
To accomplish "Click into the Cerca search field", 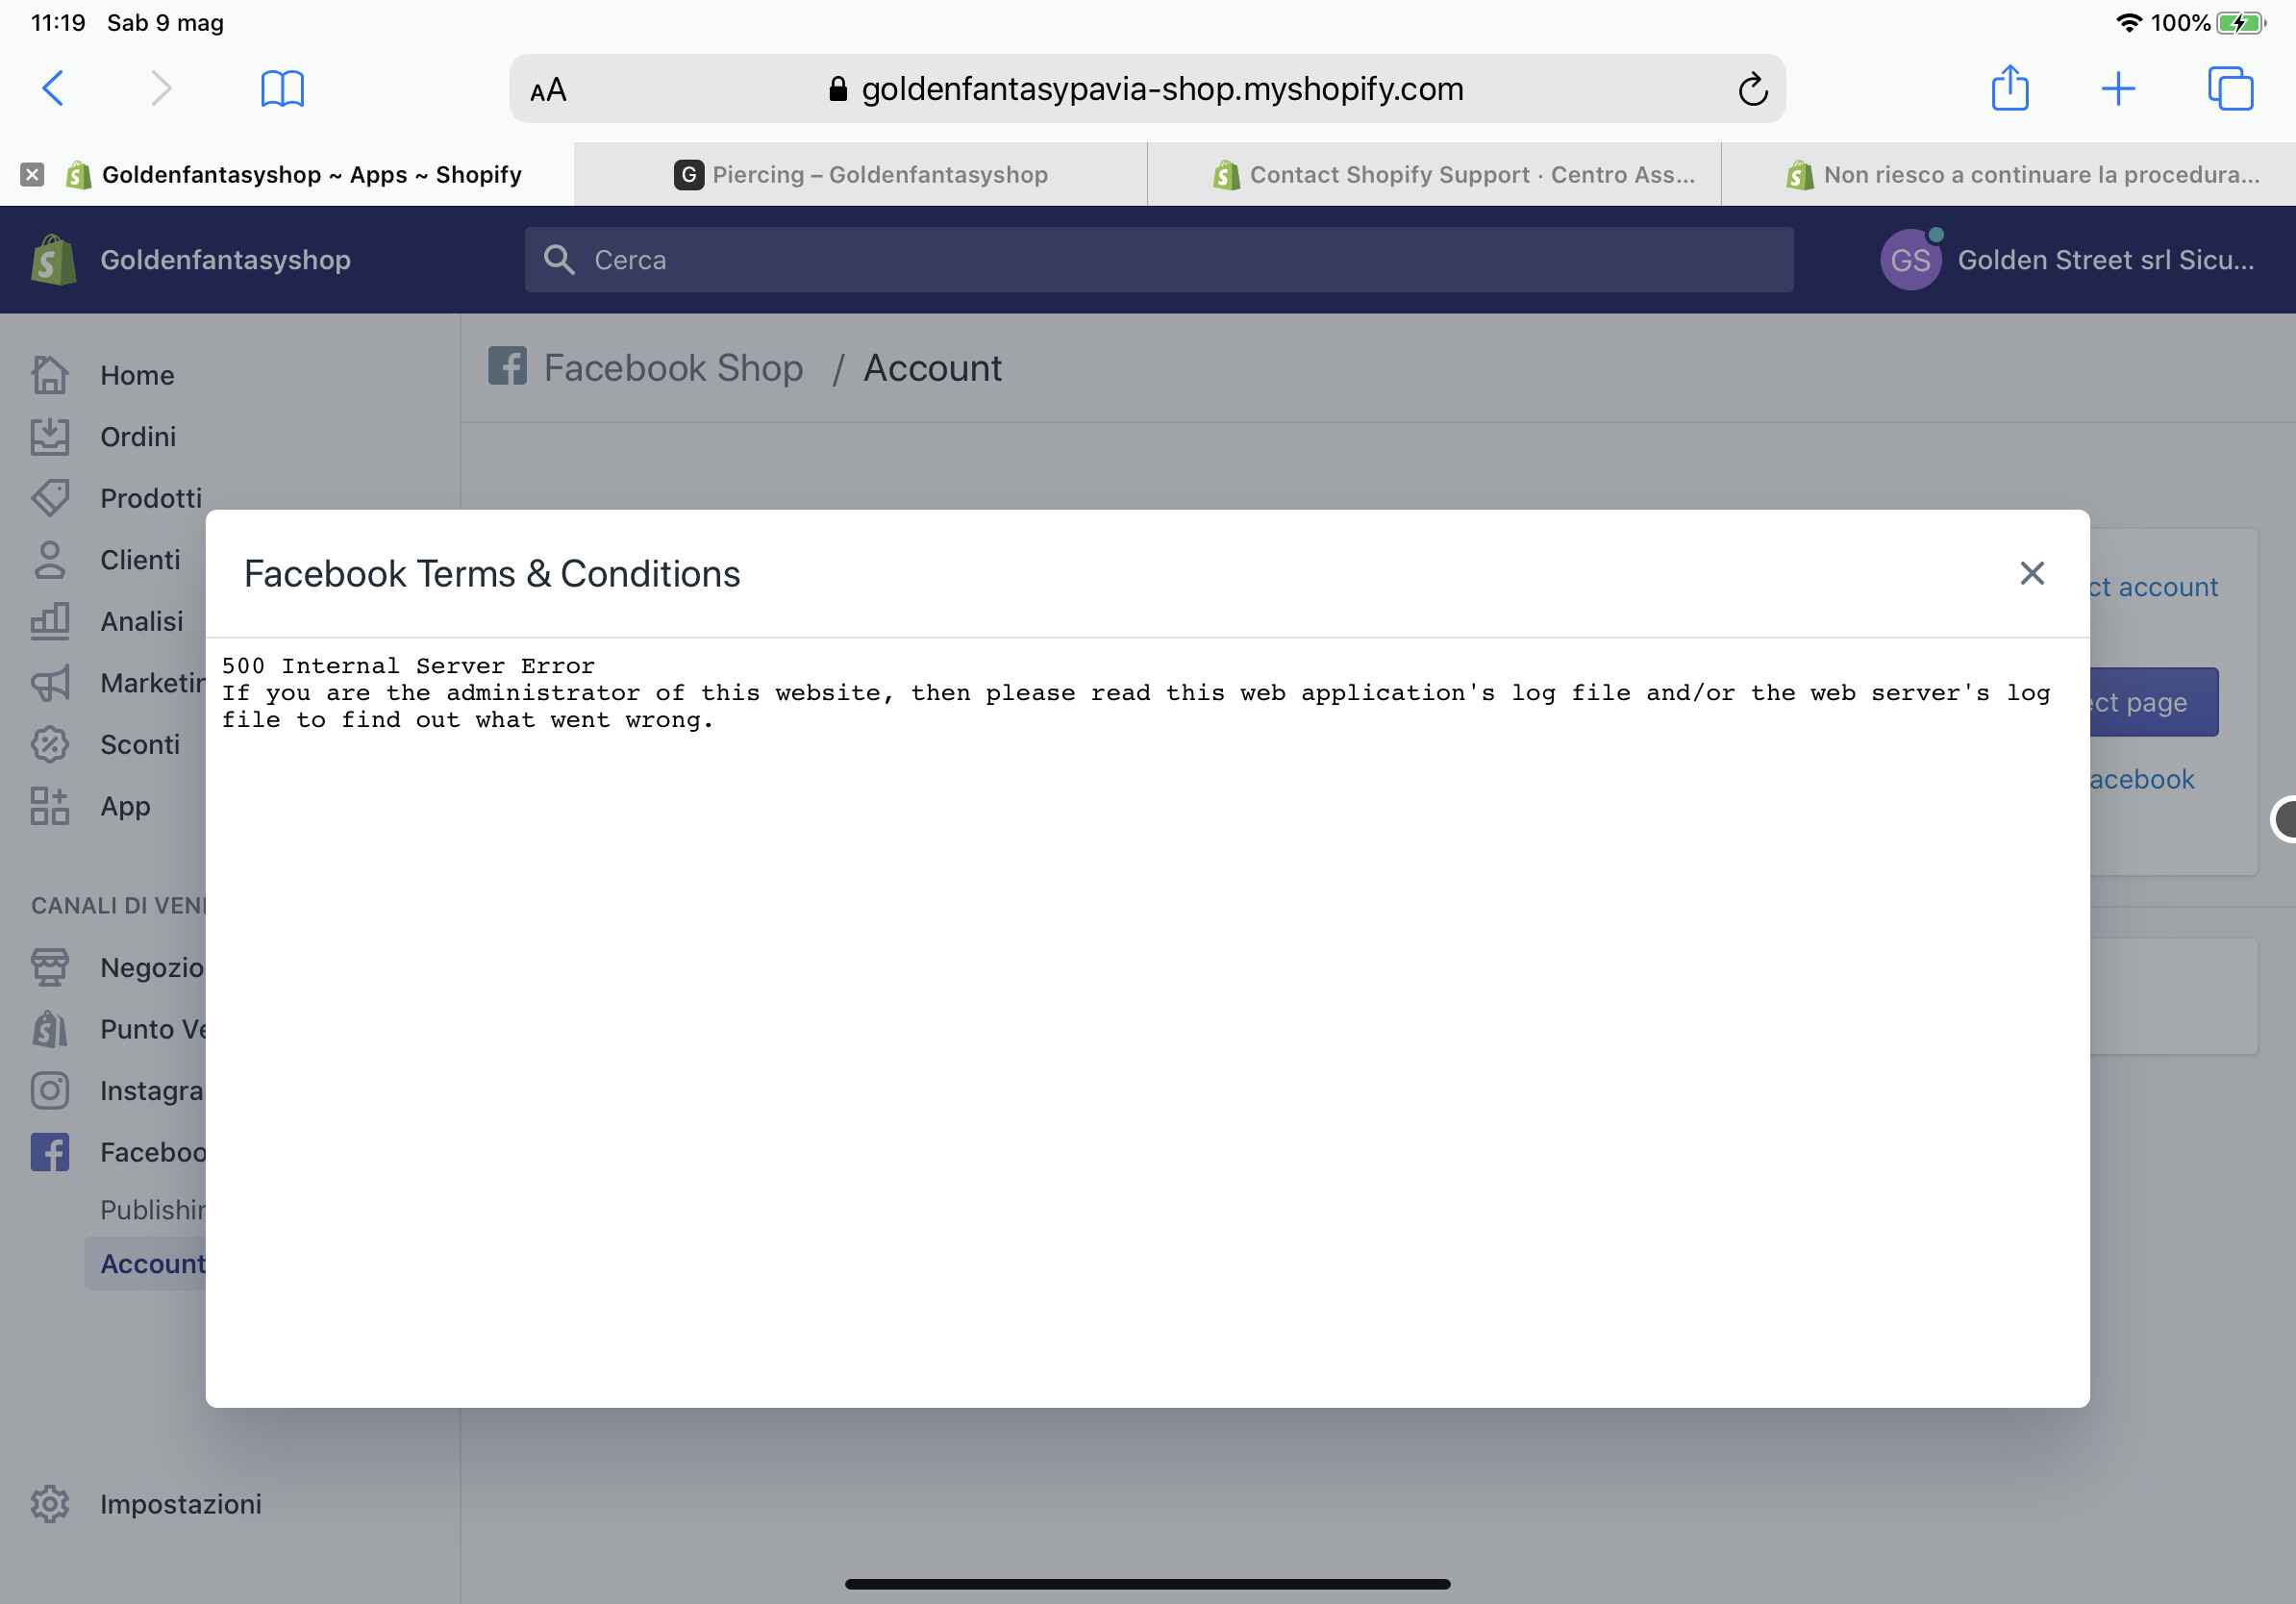I will pos(1158,260).
